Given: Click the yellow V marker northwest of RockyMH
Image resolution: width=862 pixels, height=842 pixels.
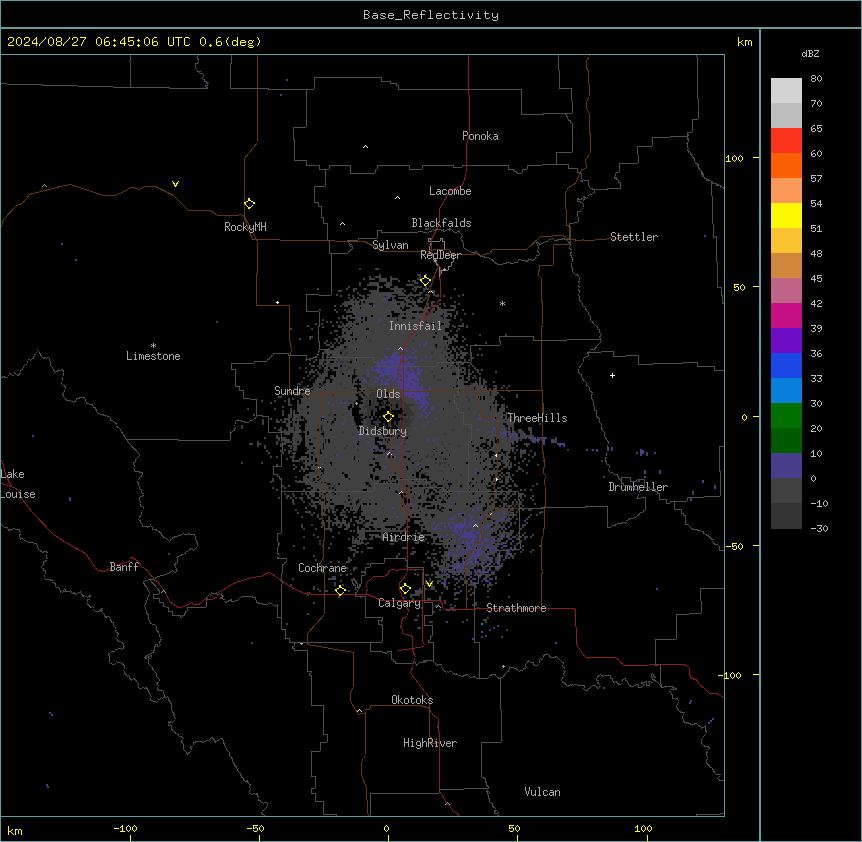Looking at the screenshot, I should tap(175, 184).
